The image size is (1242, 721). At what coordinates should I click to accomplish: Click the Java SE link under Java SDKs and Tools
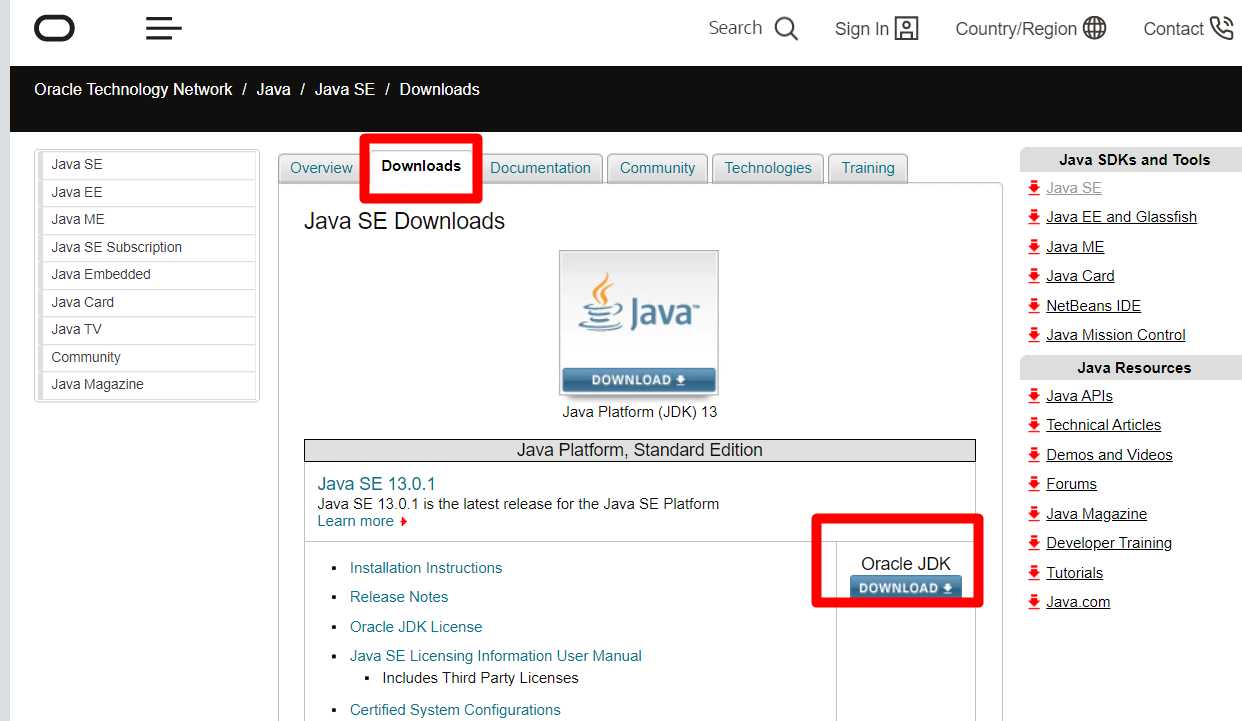click(1073, 188)
